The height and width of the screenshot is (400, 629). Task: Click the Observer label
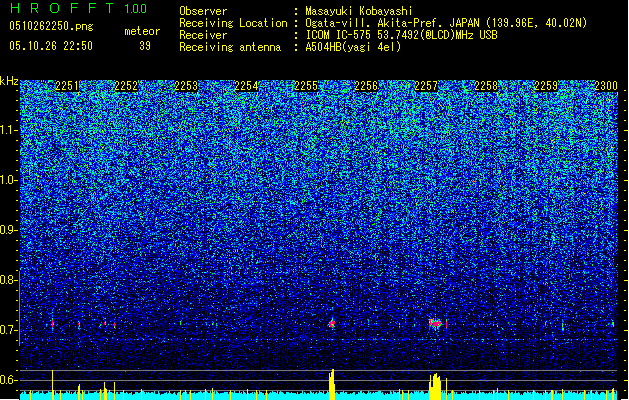coord(203,11)
